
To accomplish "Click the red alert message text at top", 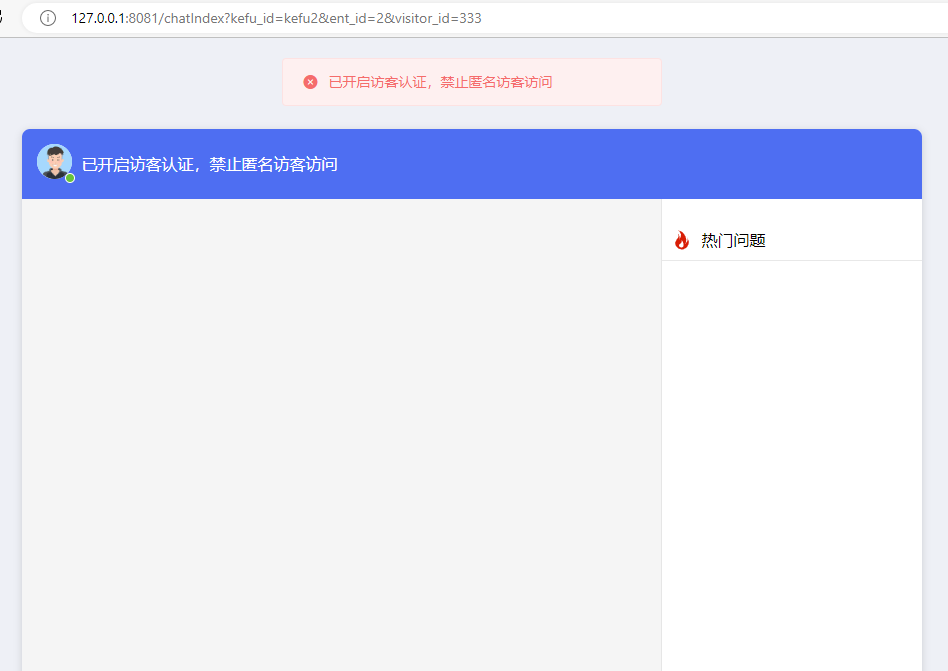I will (440, 82).
